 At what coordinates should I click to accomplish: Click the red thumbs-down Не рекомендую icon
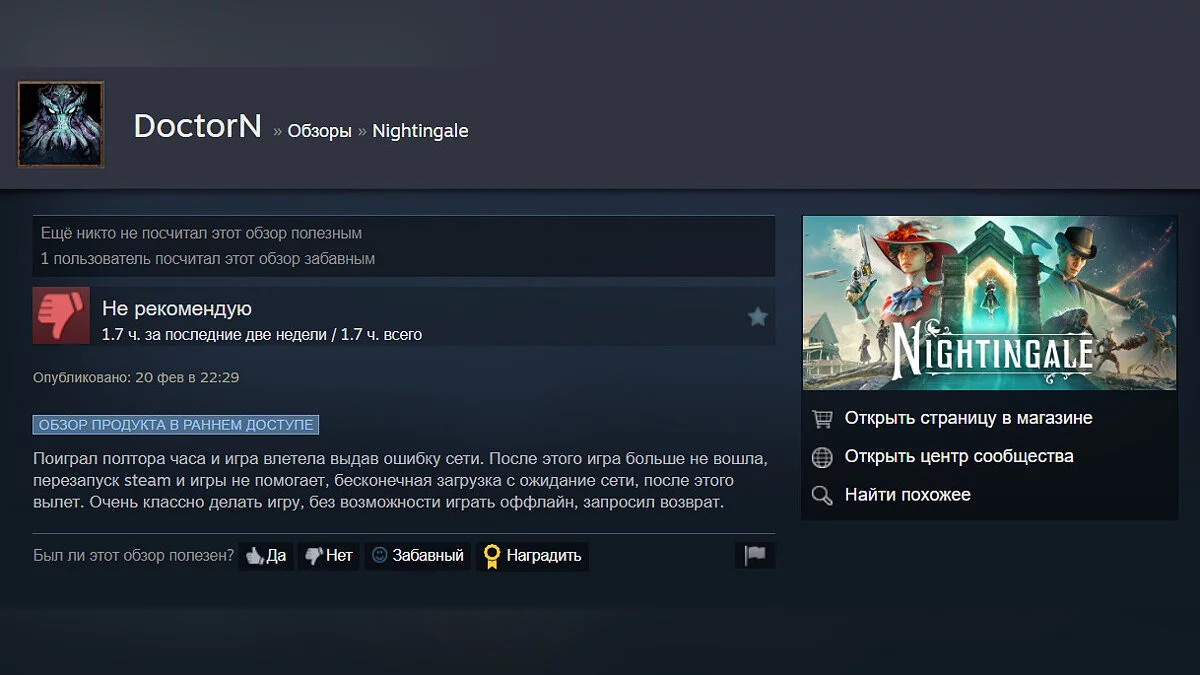coord(61,315)
